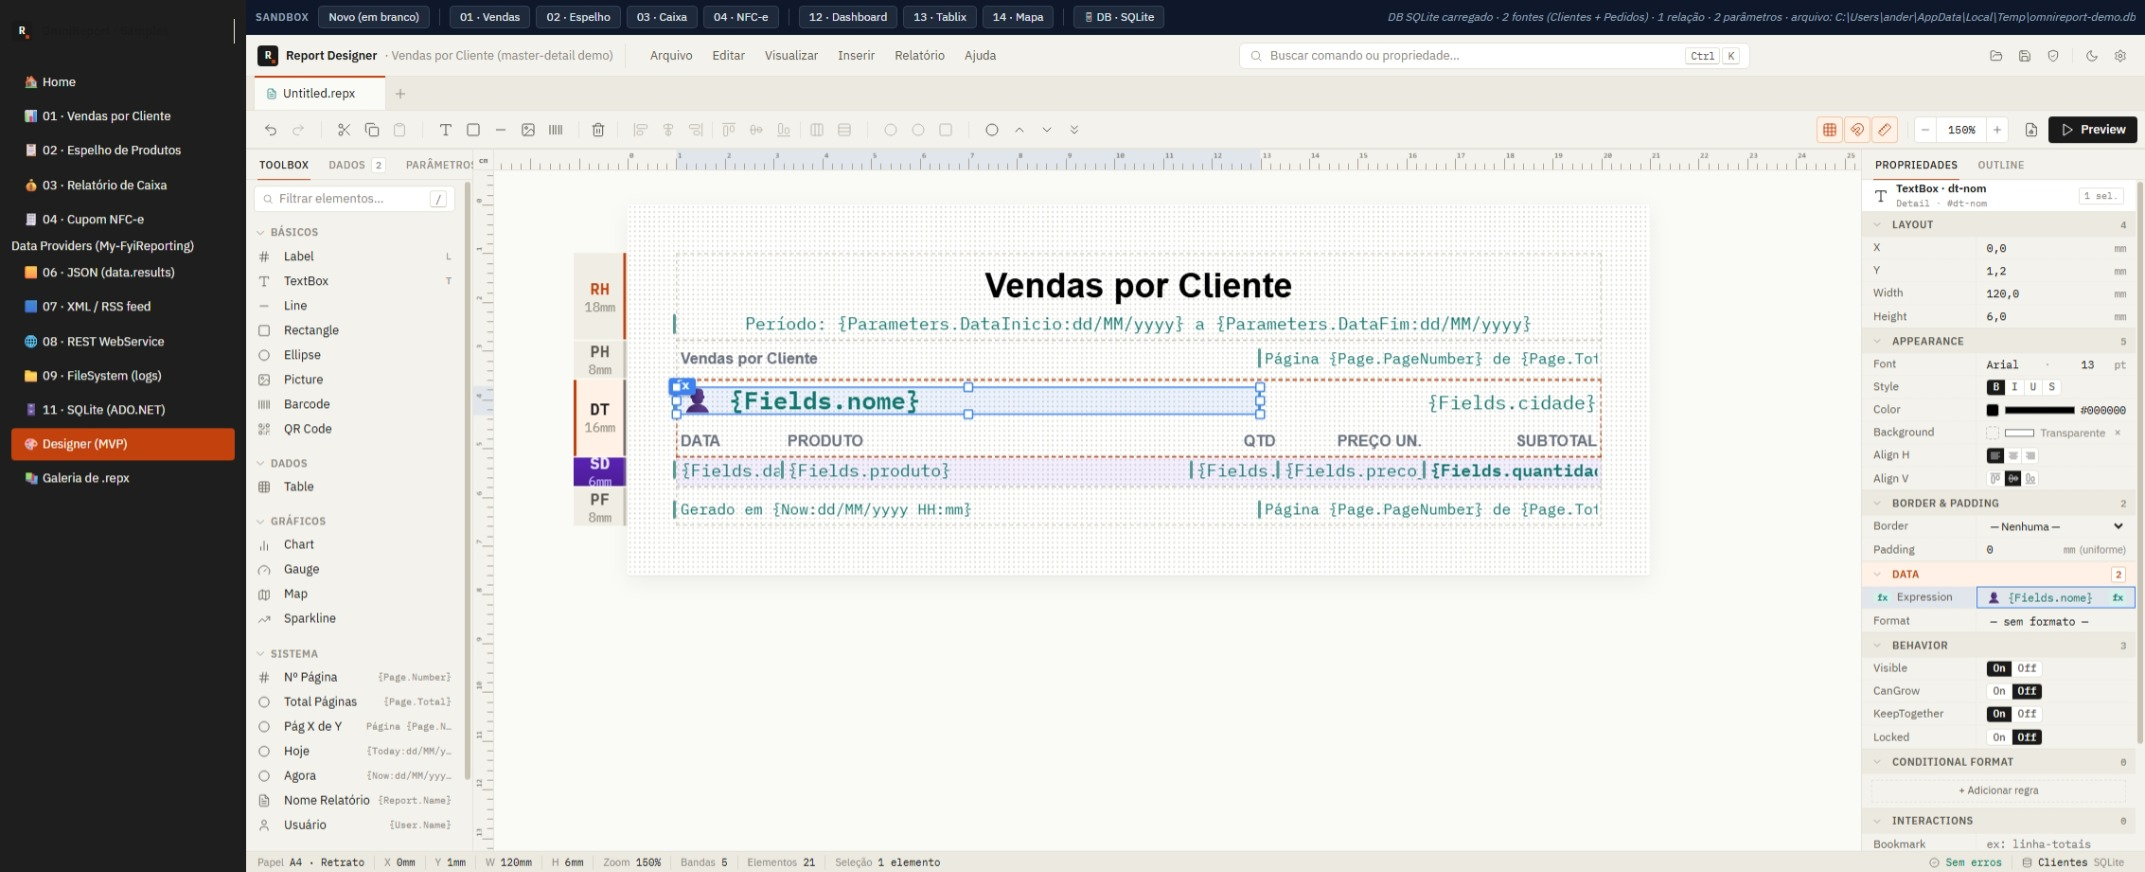Screen dimensions: 2145x872
Task: Switch to dark mode moon icon
Action: (2091, 56)
